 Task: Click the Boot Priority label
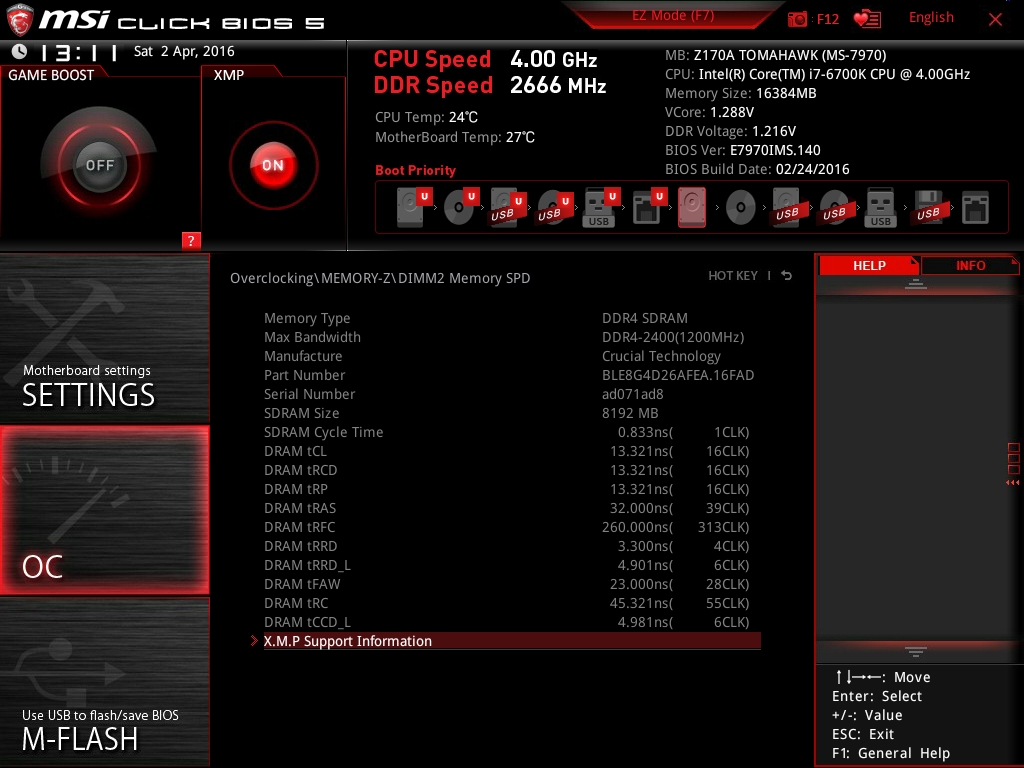415,170
